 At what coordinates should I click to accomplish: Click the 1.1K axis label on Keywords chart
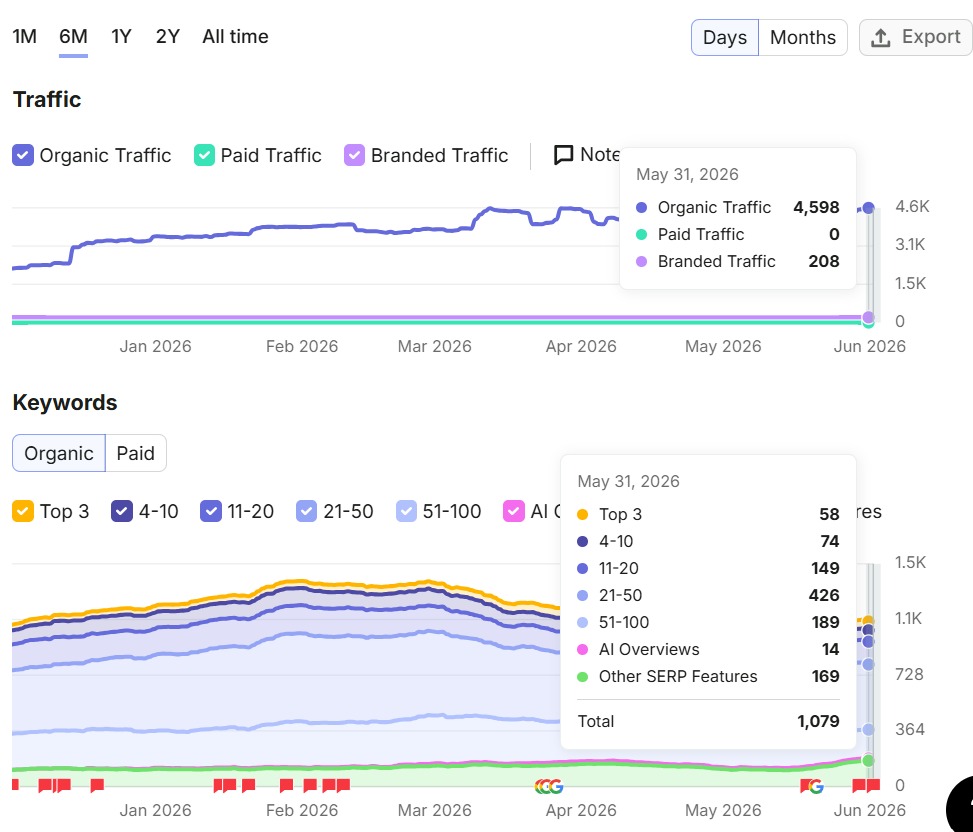(x=908, y=618)
